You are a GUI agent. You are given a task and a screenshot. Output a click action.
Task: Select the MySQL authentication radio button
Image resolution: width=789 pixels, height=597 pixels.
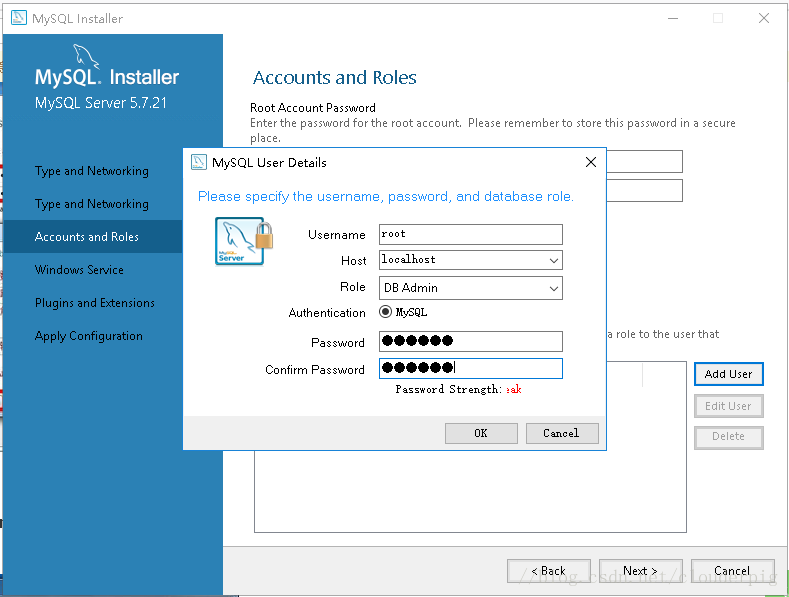tap(385, 312)
